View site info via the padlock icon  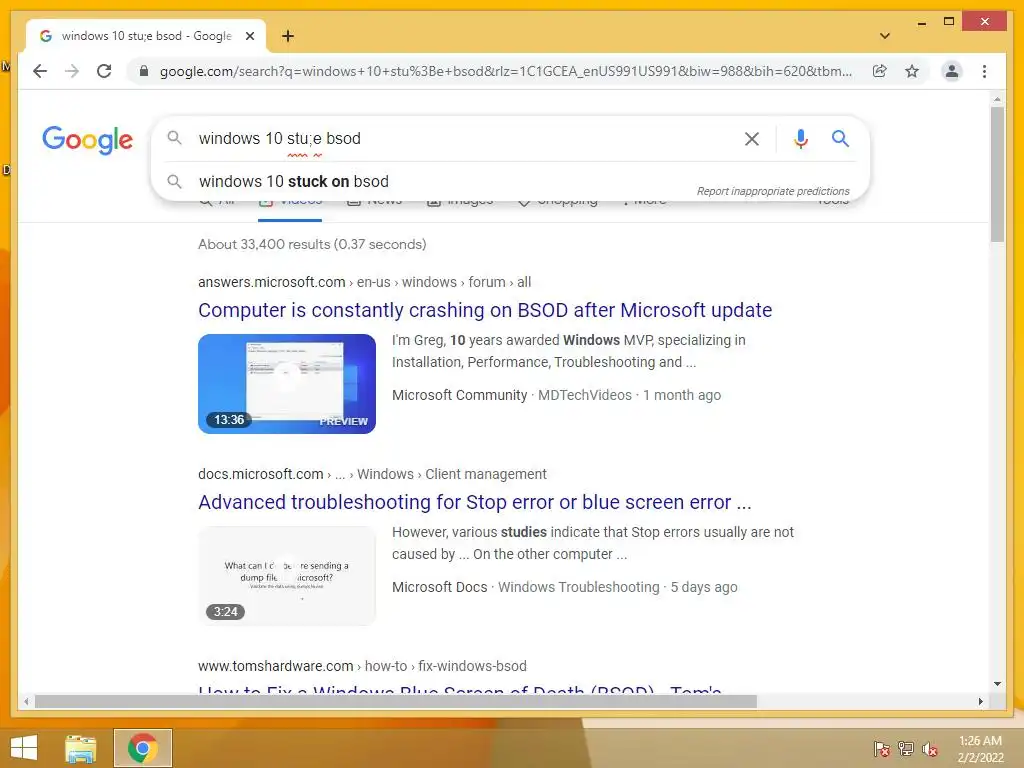coord(144,71)
